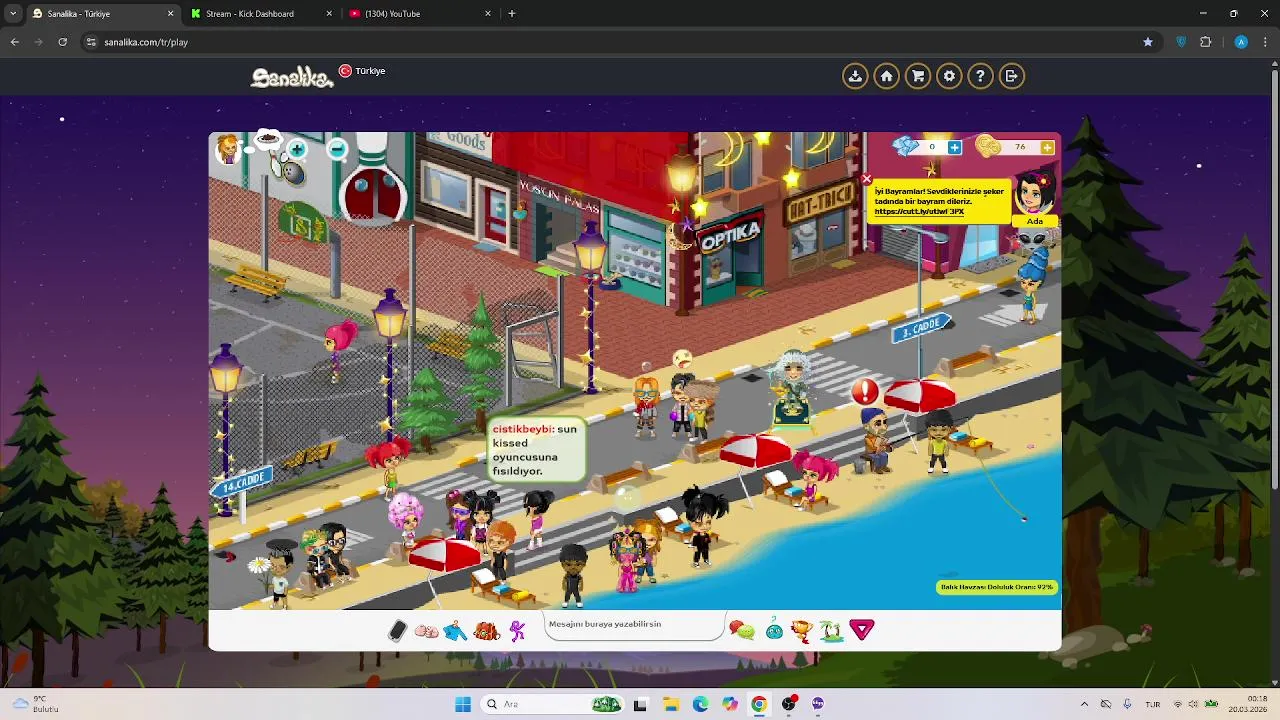Open File Explorer from taskbar
The height and width of the screenshot is (720, 1280).
pos(670,704)
